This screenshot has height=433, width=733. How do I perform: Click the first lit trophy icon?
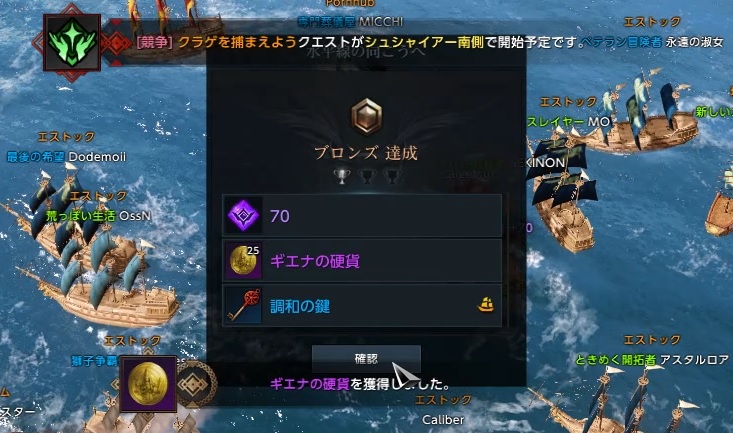coord(342,176)
